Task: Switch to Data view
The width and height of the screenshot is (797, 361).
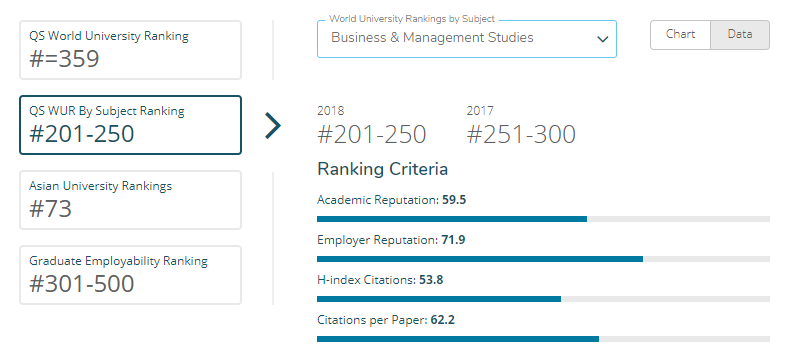Action: pyautogui.click(x=740, y=35)
